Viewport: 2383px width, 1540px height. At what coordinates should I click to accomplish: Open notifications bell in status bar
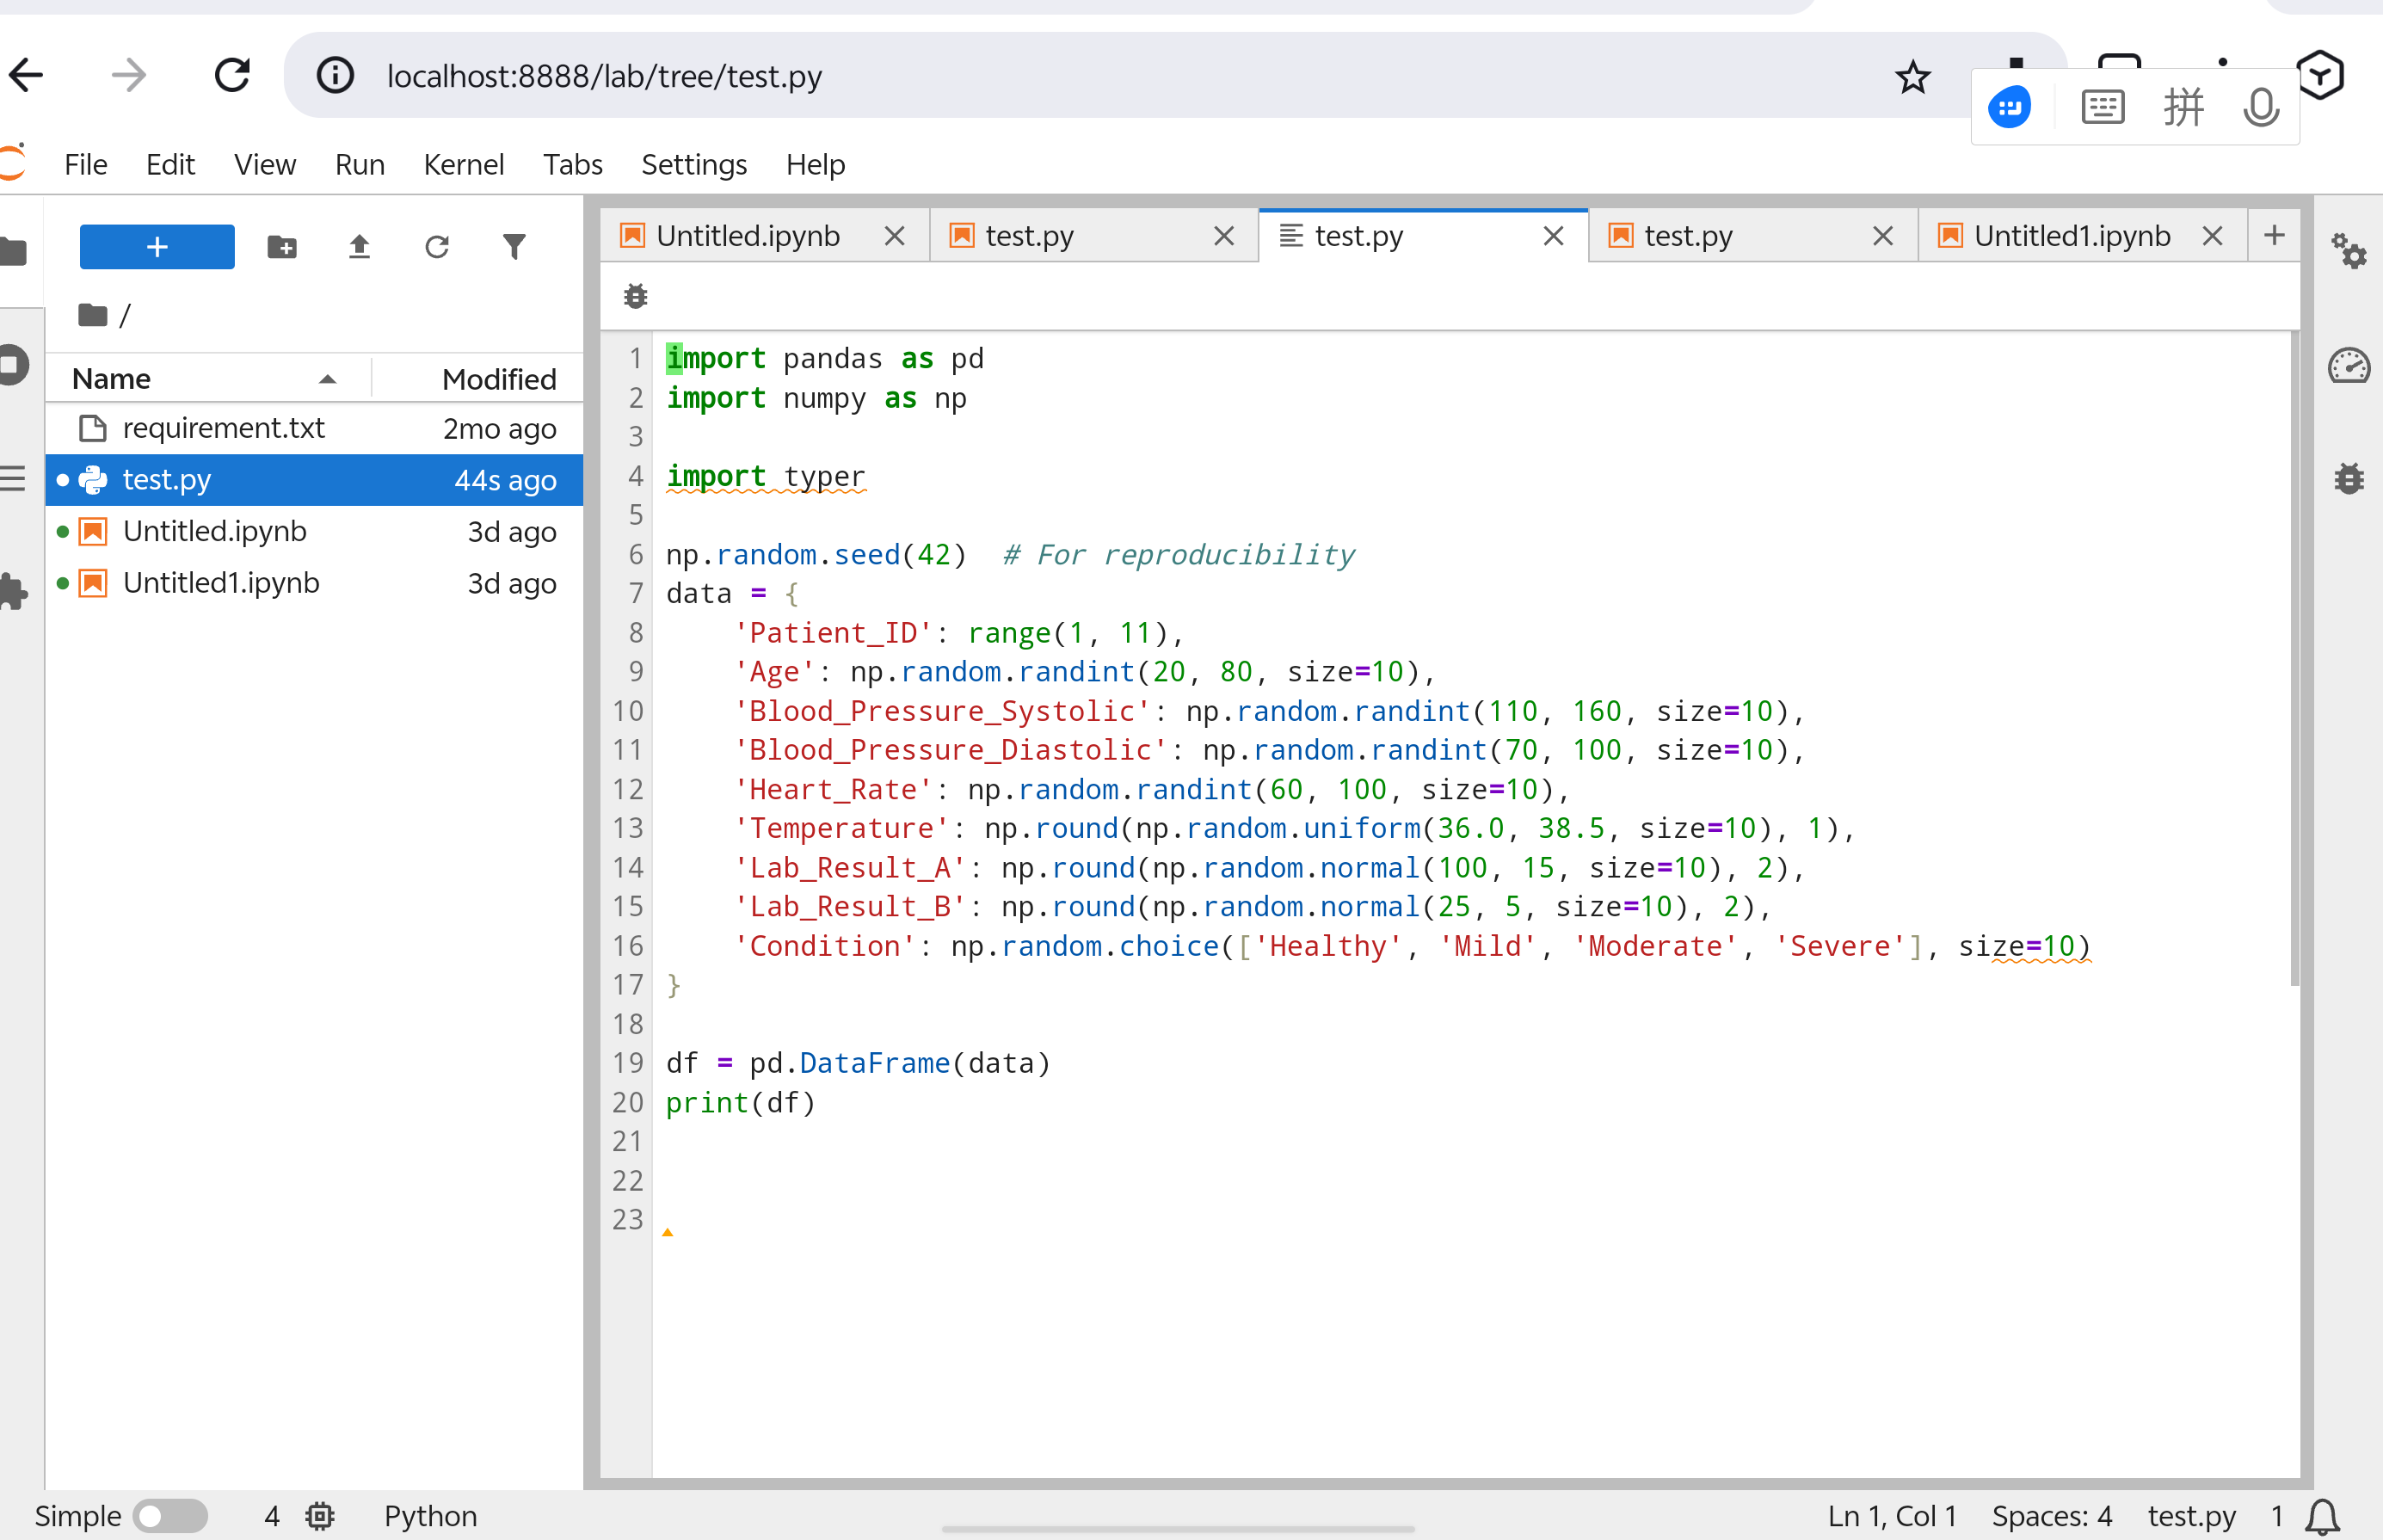pos(2322,1516)
